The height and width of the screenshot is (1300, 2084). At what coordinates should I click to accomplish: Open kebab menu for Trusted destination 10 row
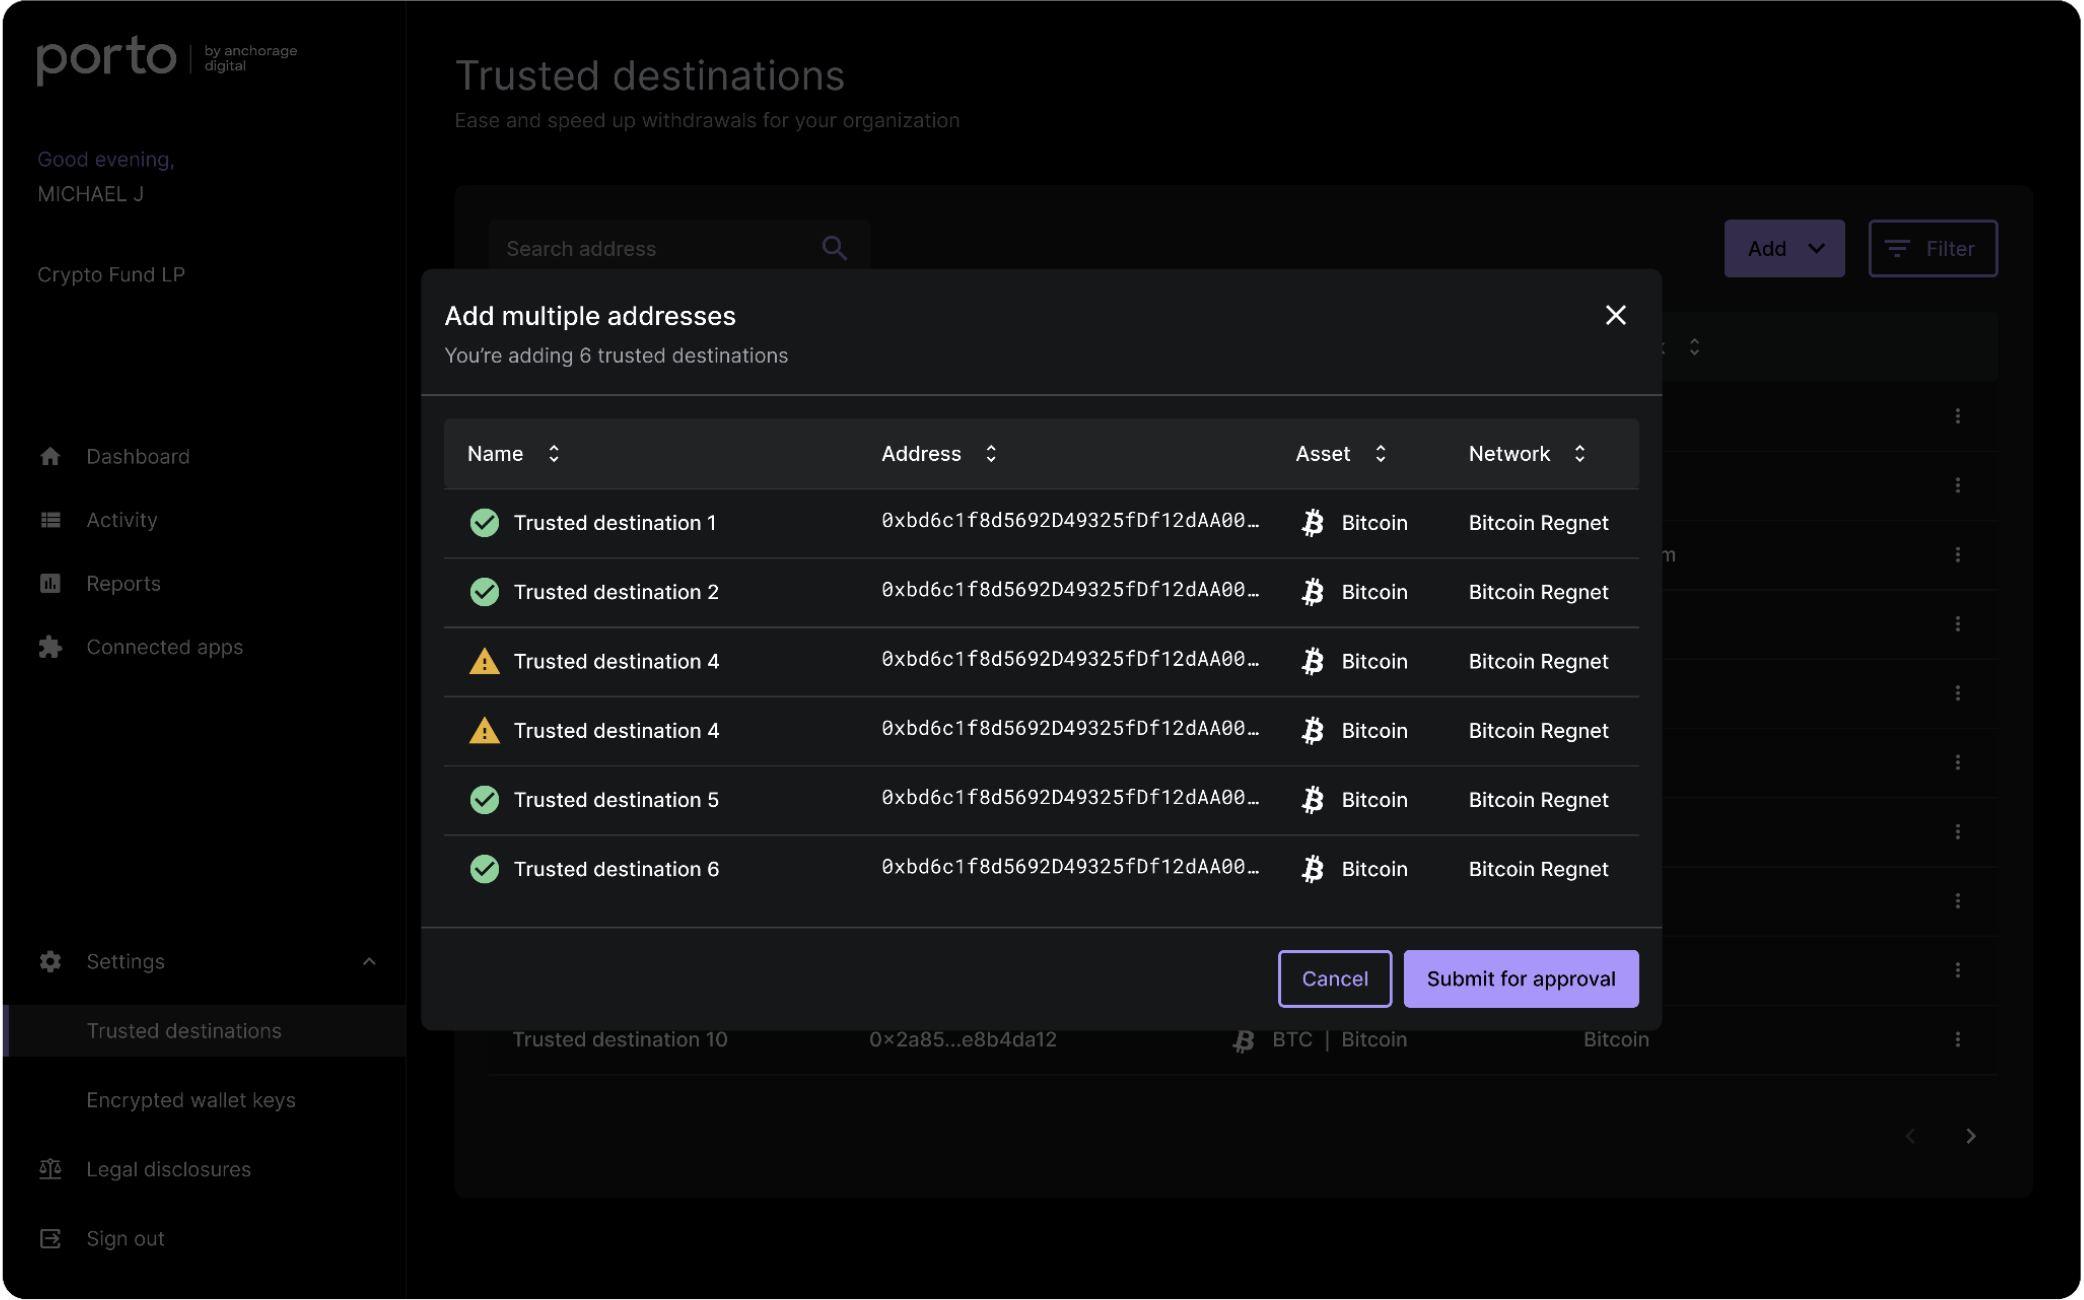(1957, 1040)
